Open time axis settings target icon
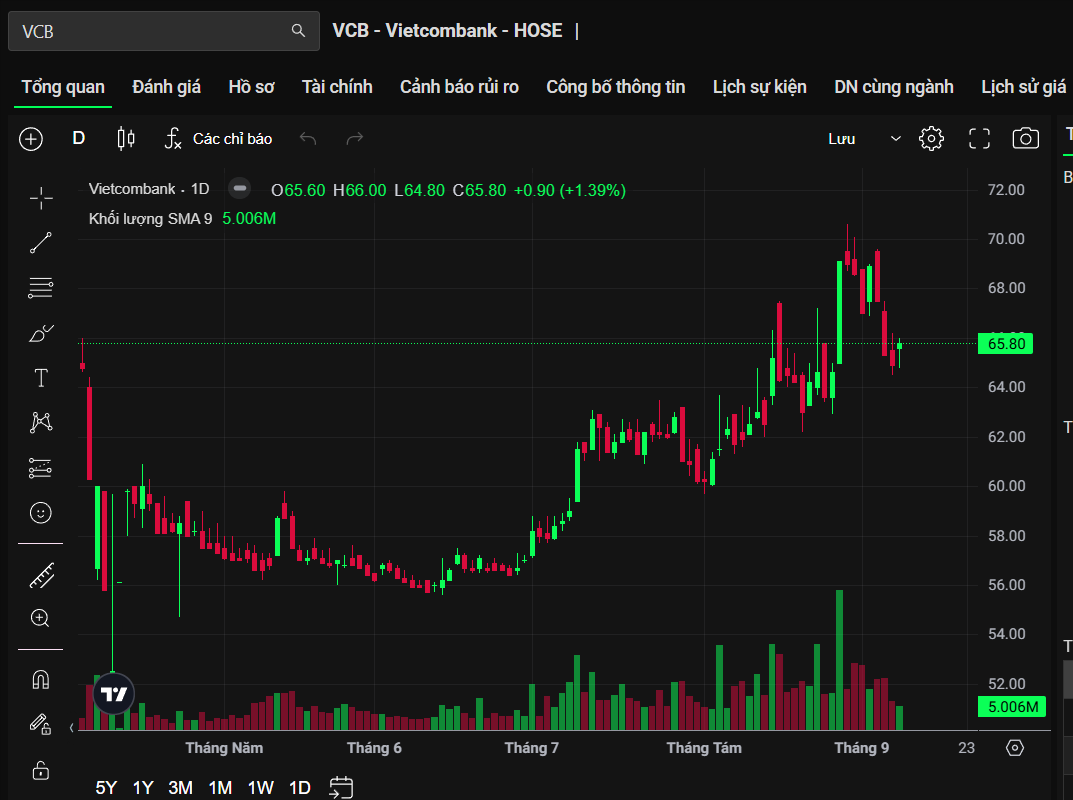 coord(1015,747)
